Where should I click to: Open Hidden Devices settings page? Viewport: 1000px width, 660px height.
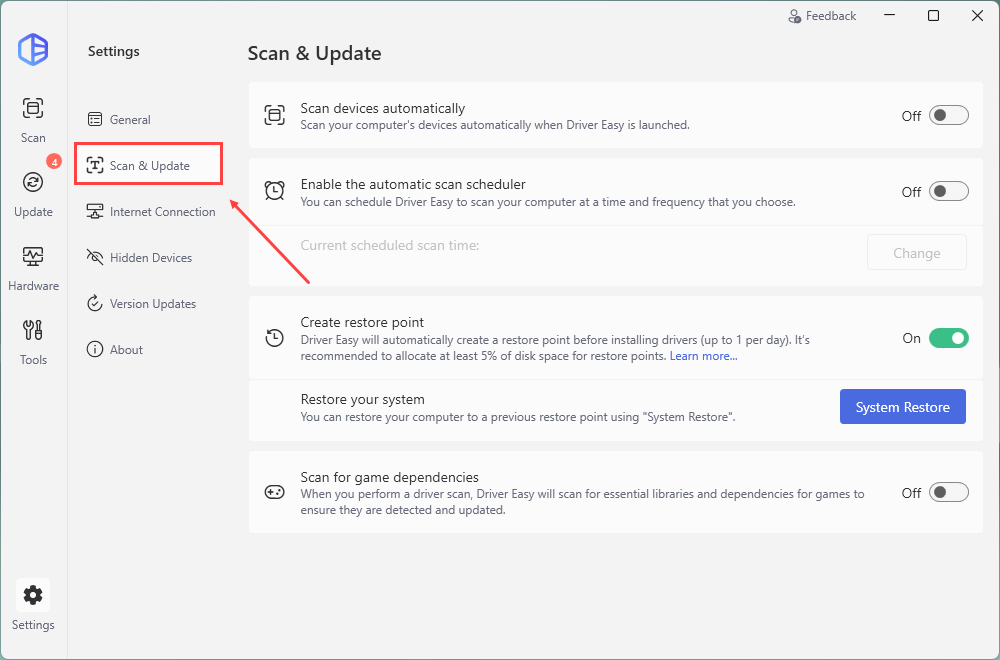click(150, 258)
